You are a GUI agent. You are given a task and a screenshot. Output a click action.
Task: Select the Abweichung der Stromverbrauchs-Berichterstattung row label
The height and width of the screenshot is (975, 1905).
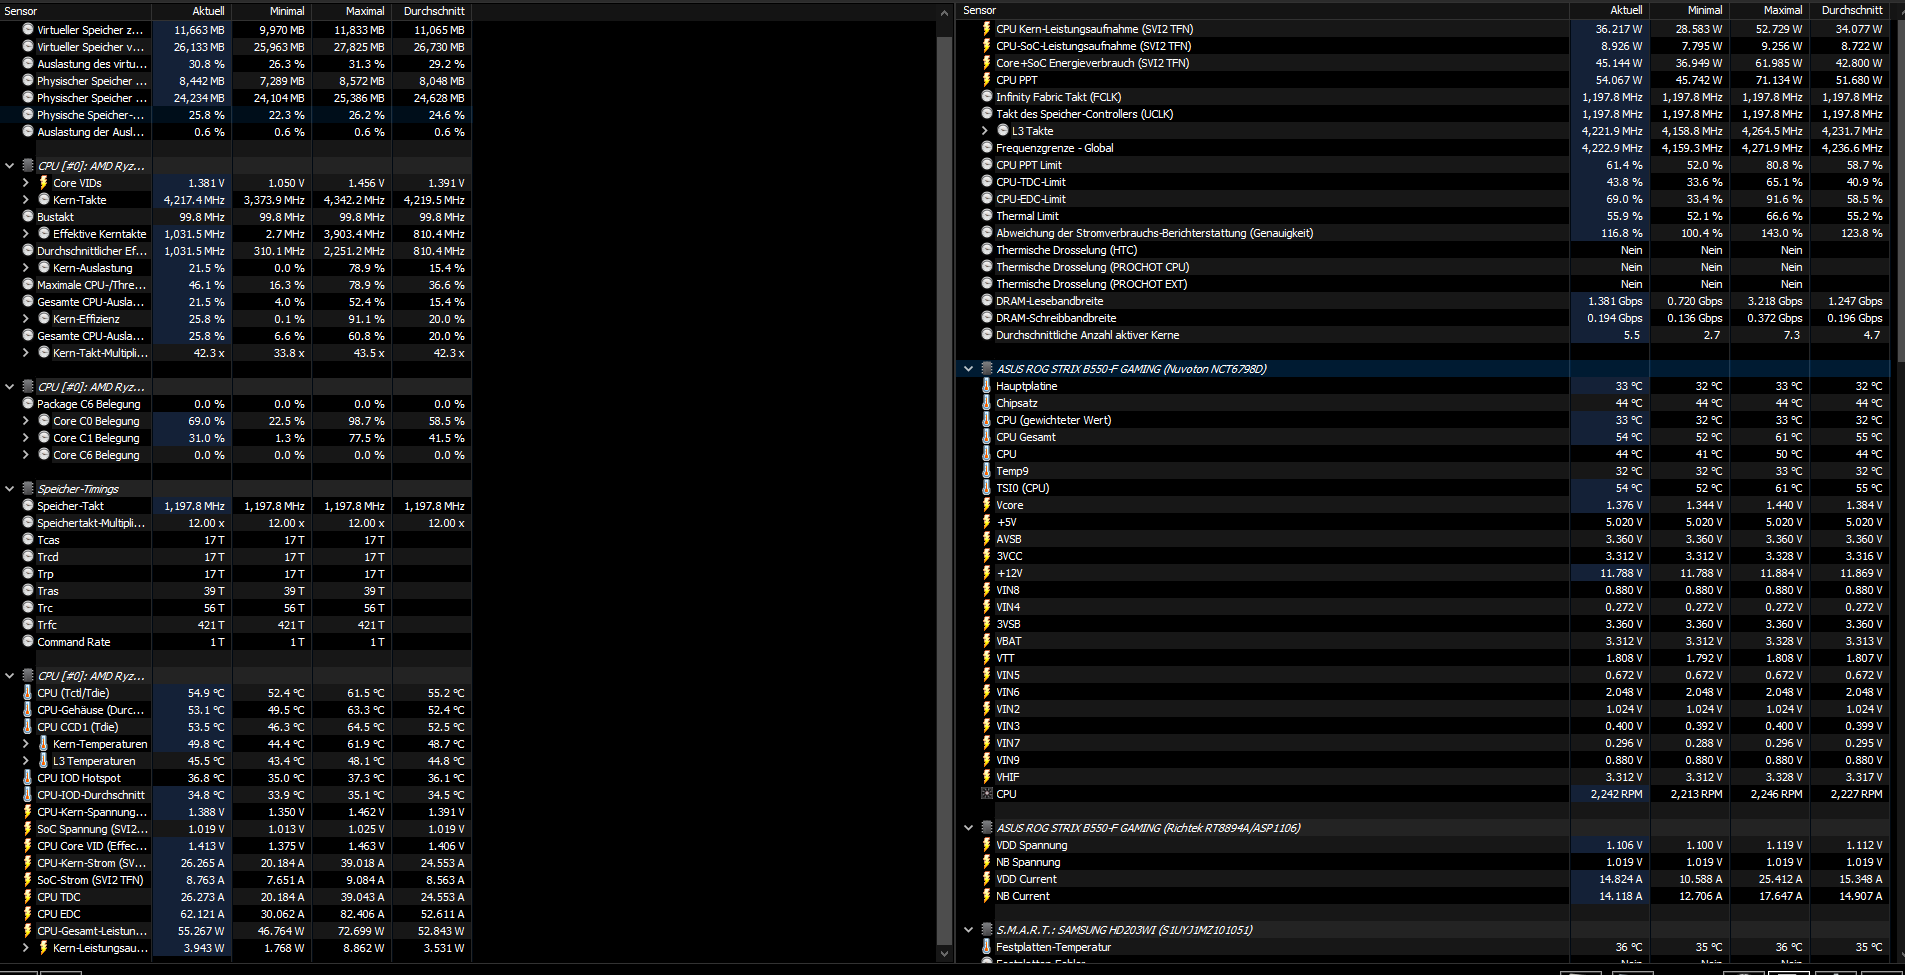click(x=1154, y=233)
